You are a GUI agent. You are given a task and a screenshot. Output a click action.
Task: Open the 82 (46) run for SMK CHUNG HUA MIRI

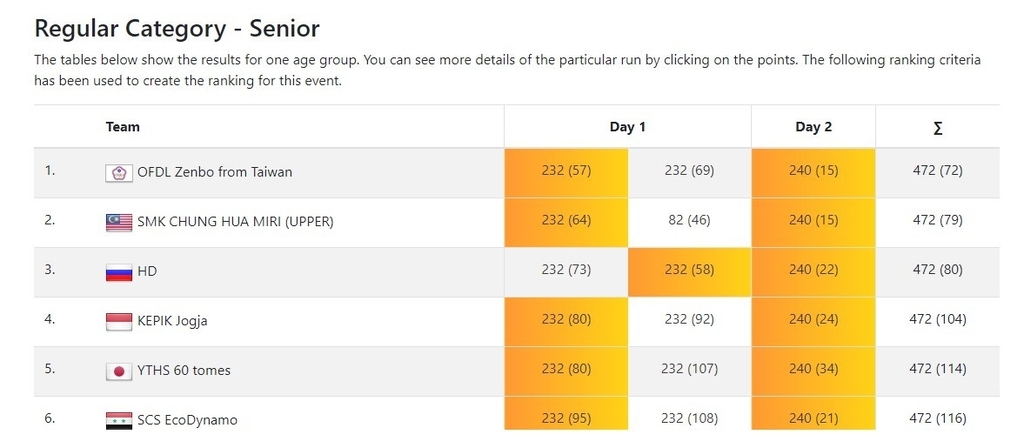point(689,220)
